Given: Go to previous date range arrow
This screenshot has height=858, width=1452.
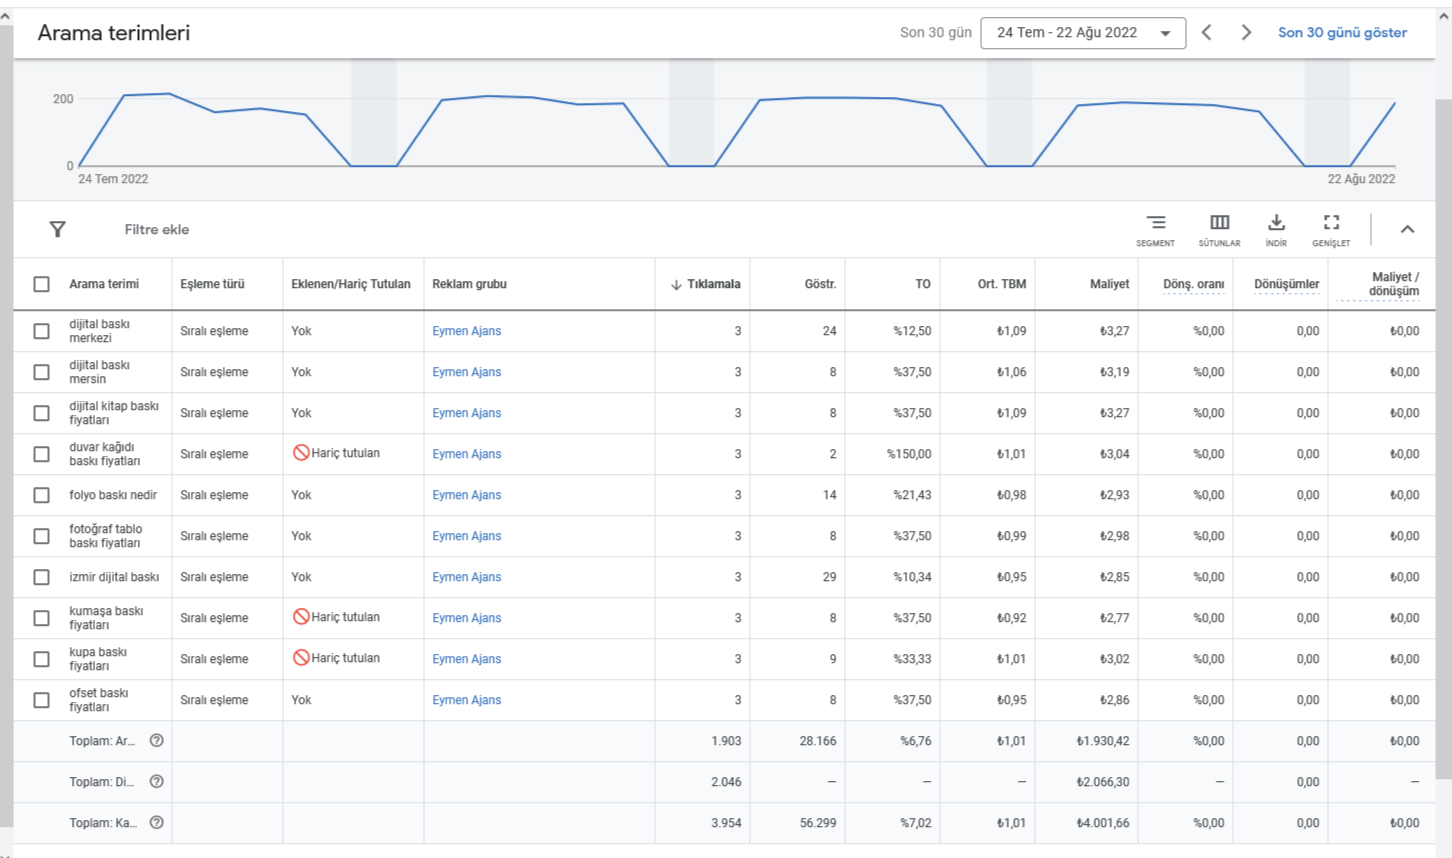Looking at the screenshot, I should (x=1207, y=32).
